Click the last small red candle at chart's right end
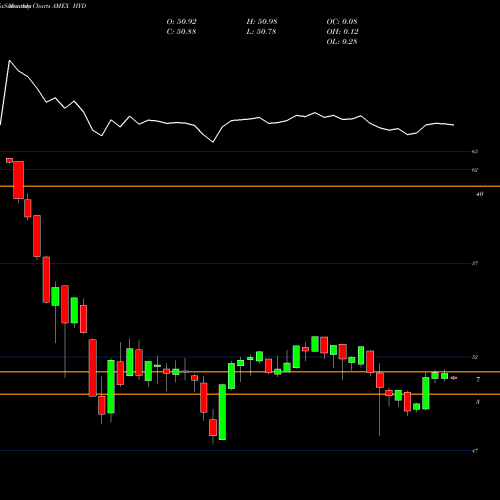This screenshot has height=500, width=500. pyautogui.click(x=454, y=378)
